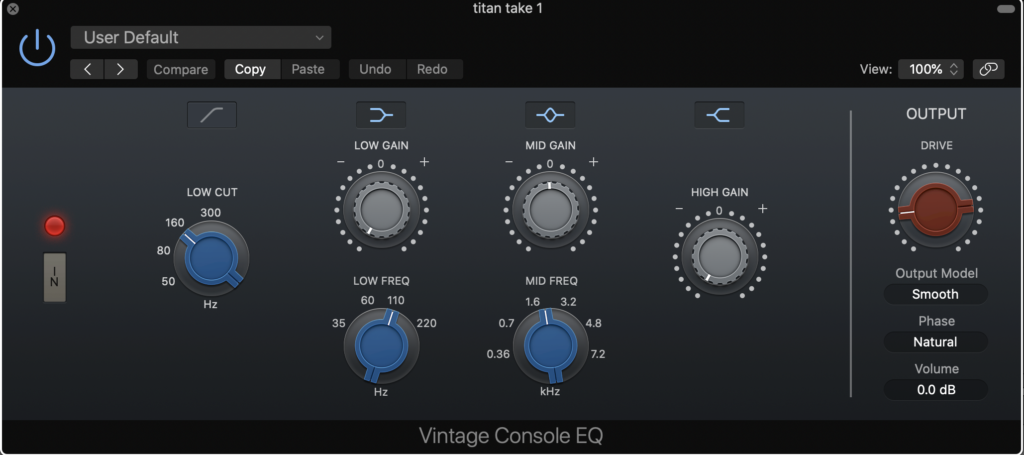Click the link icon beside View
The image size is (1024, 455).
pyautogui.click(x=989, y=69)
